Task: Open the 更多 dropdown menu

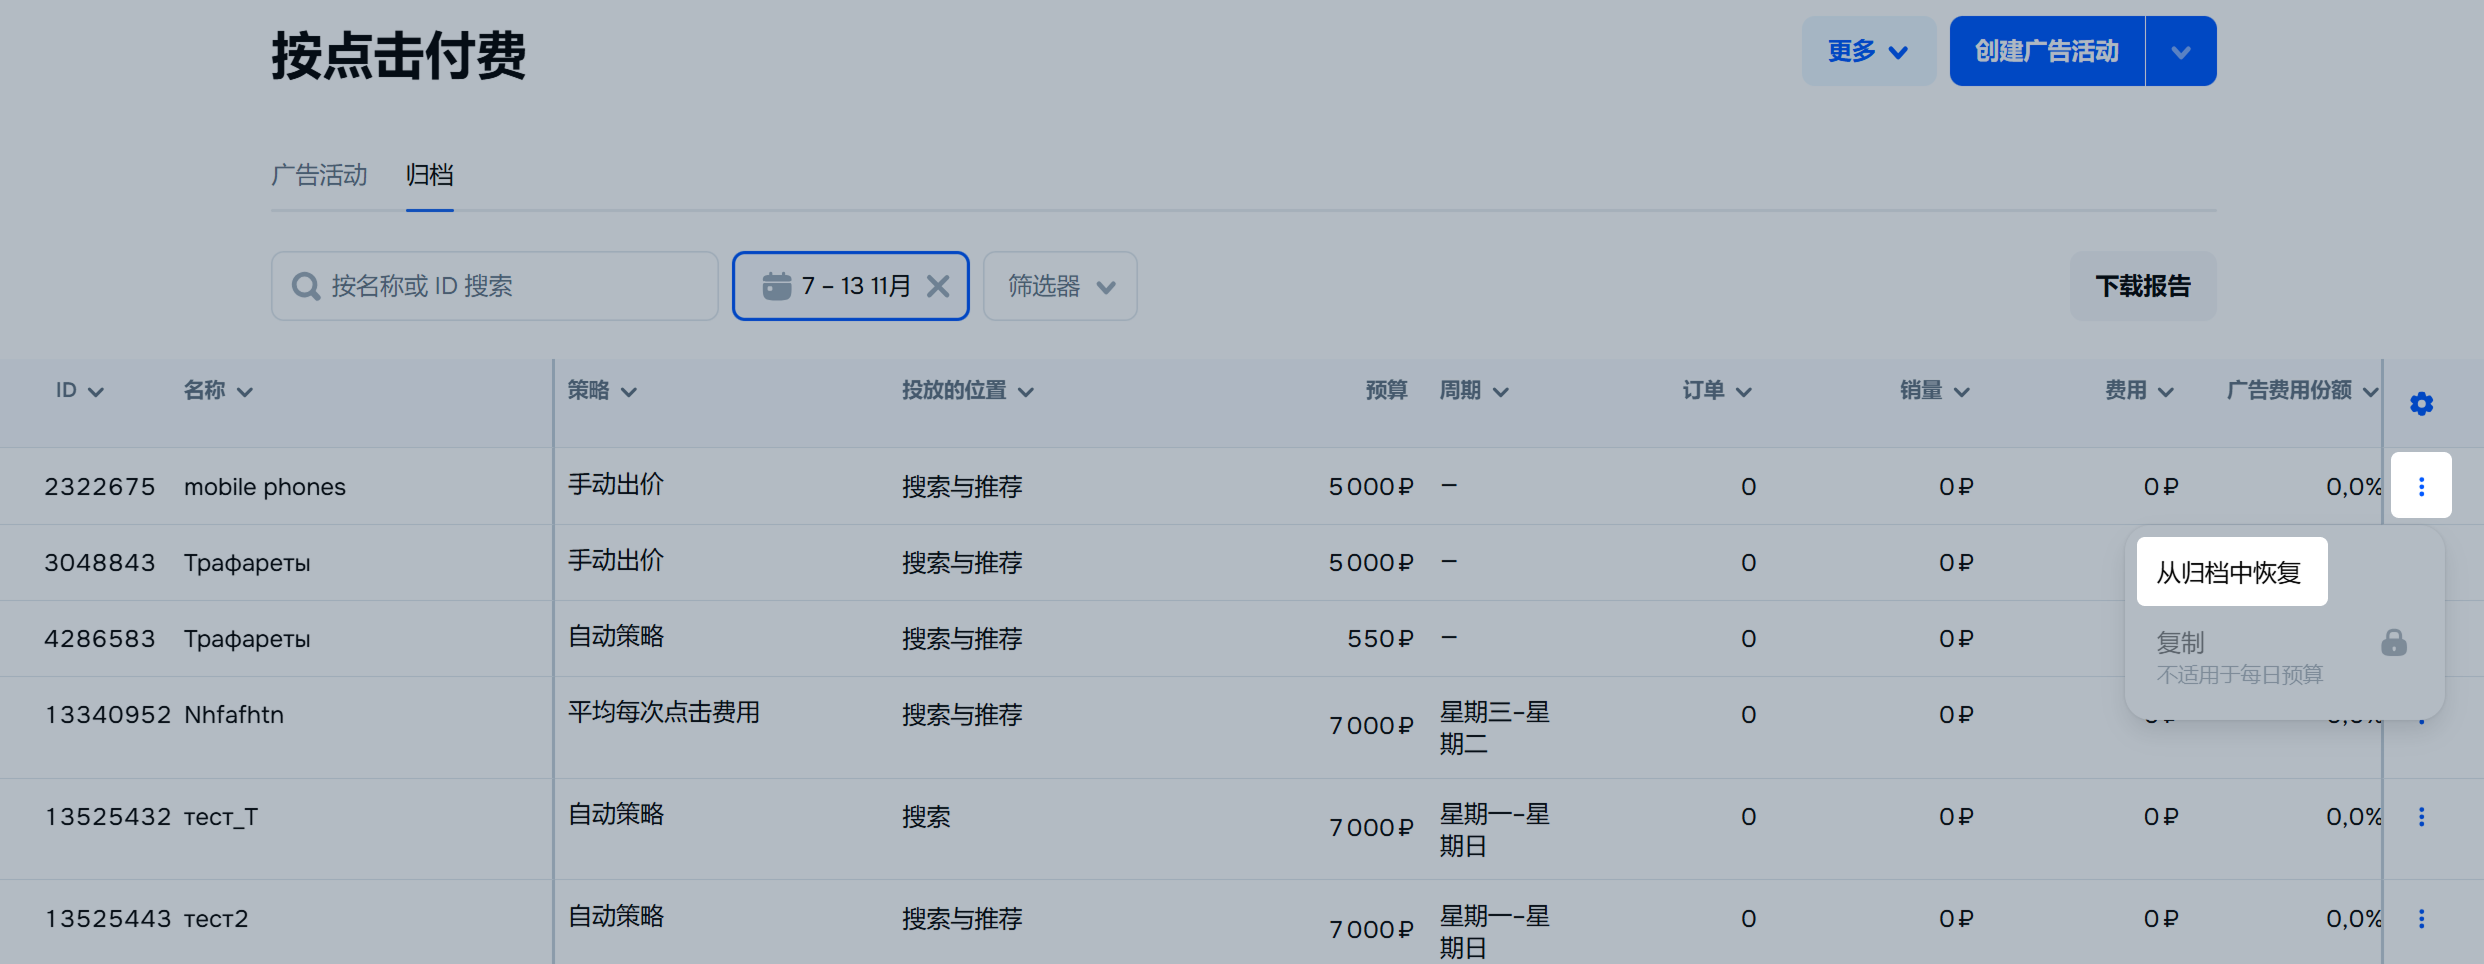Action: point(1868,51)
